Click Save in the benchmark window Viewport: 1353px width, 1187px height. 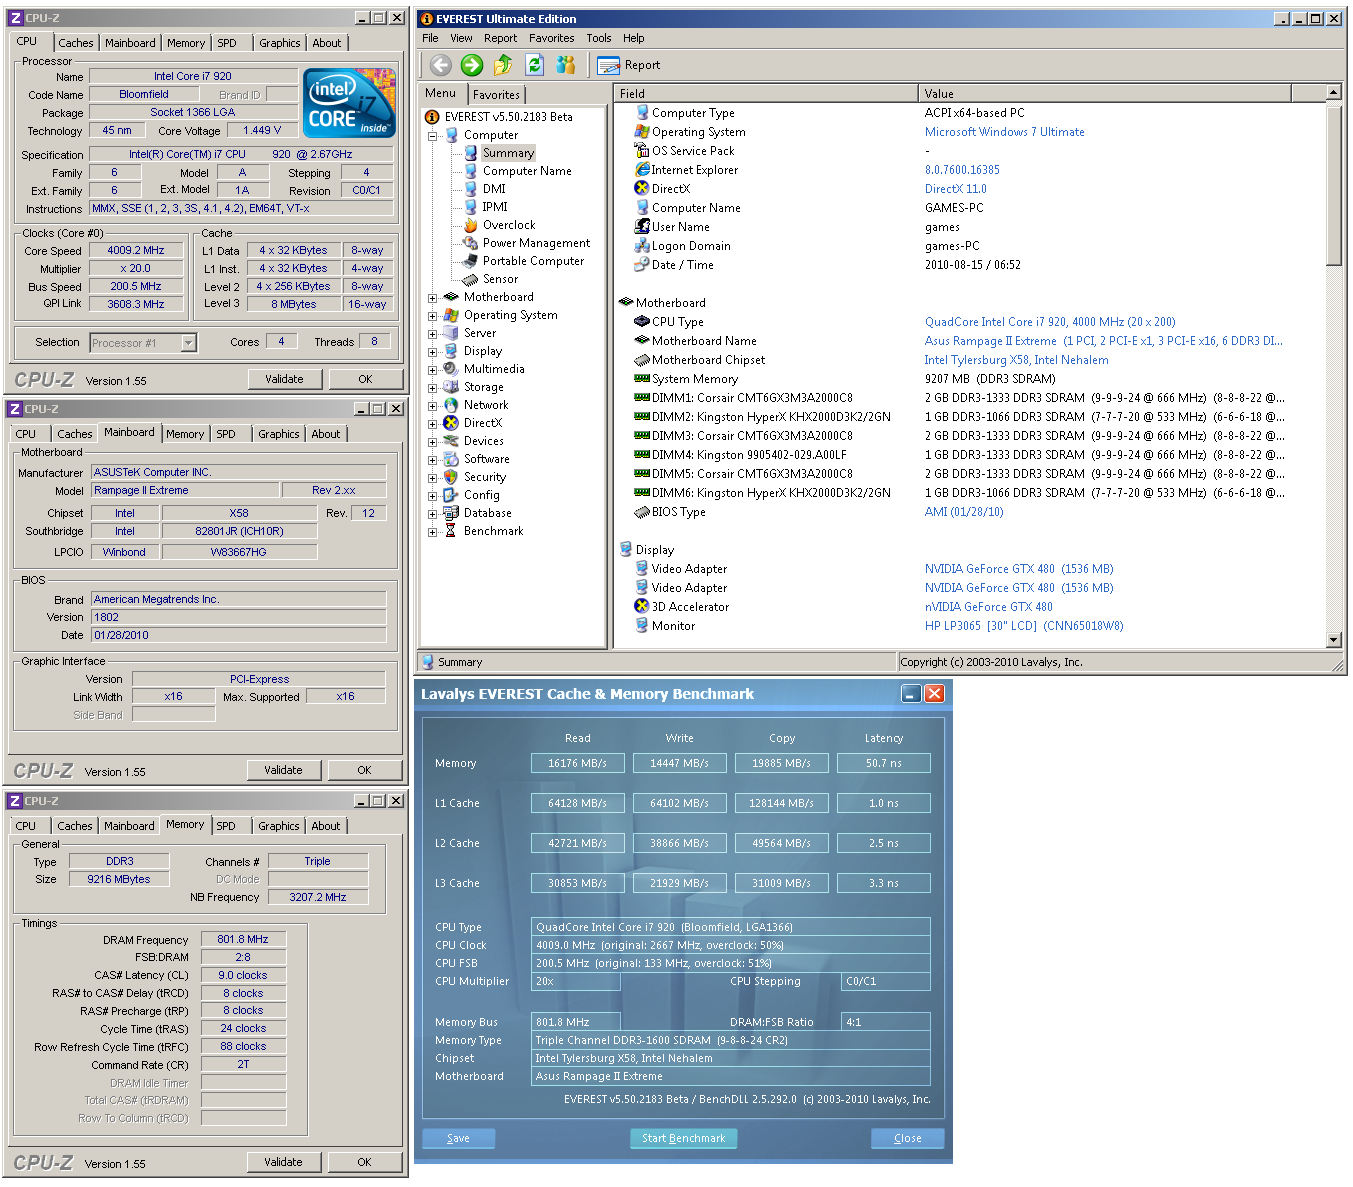458,1138
